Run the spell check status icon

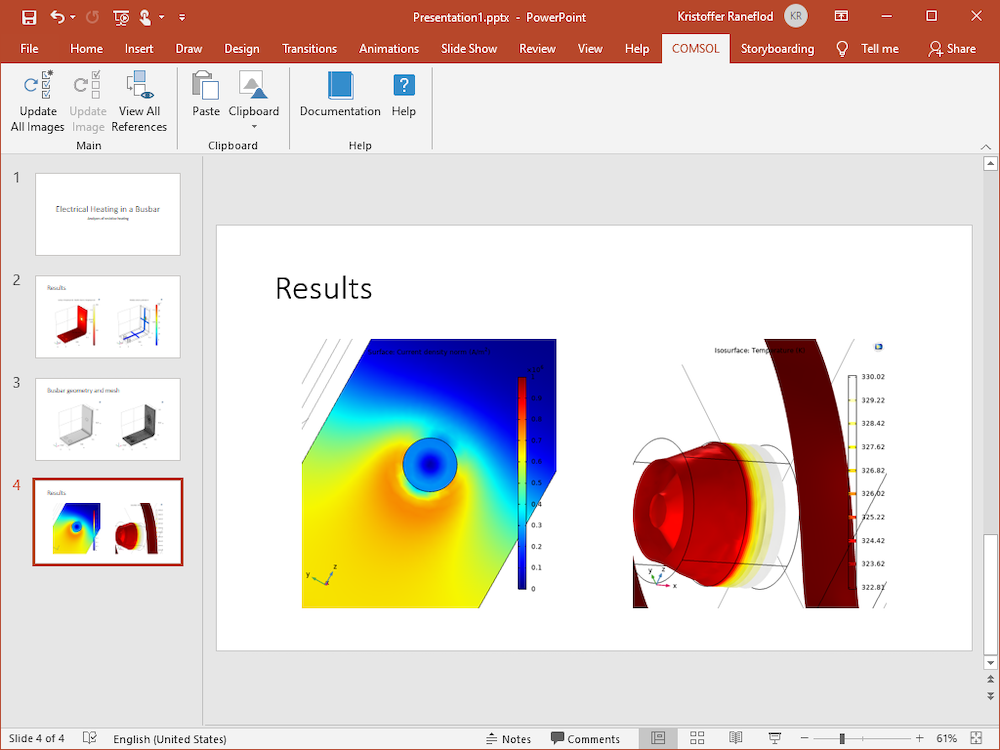pos(90,738)
